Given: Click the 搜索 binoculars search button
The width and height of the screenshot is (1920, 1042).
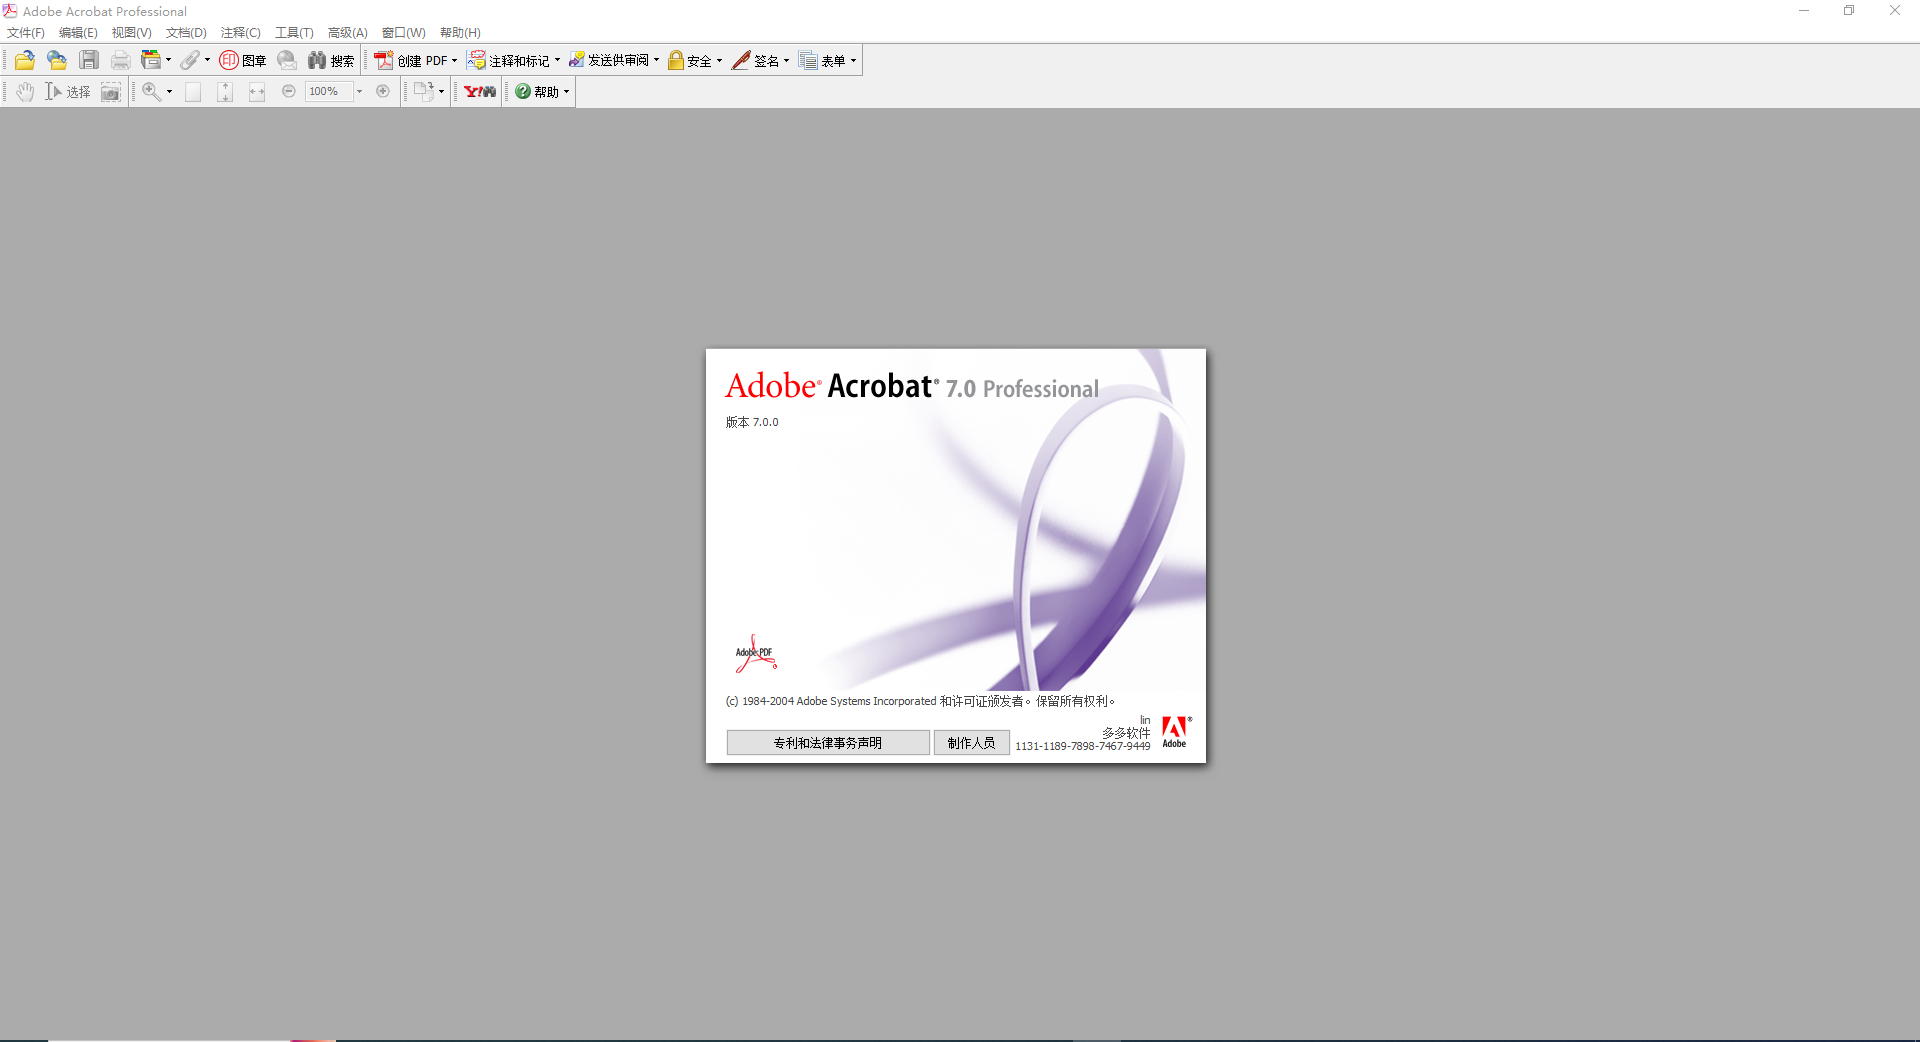Looking at the screenshot, I should pyautogui.click(x=331, y=61).
